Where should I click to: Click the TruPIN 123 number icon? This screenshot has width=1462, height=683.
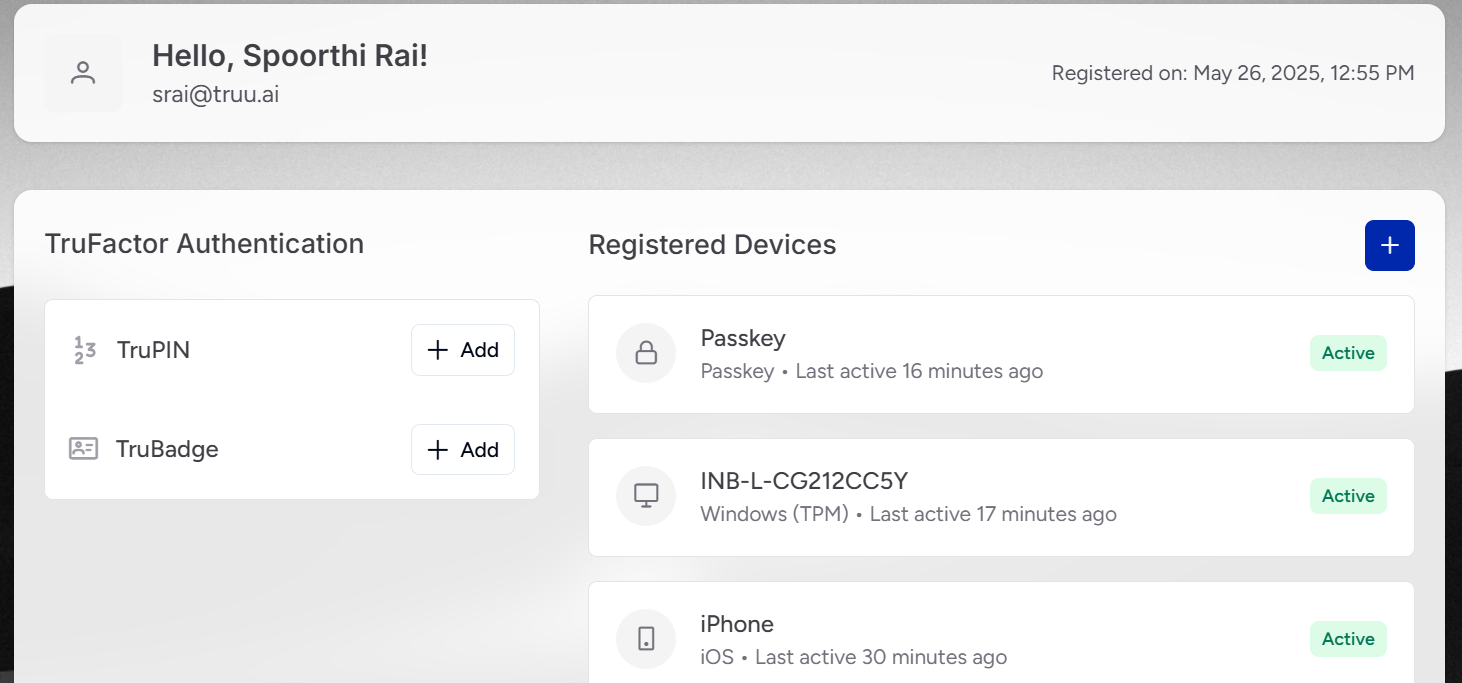point(85,350)
